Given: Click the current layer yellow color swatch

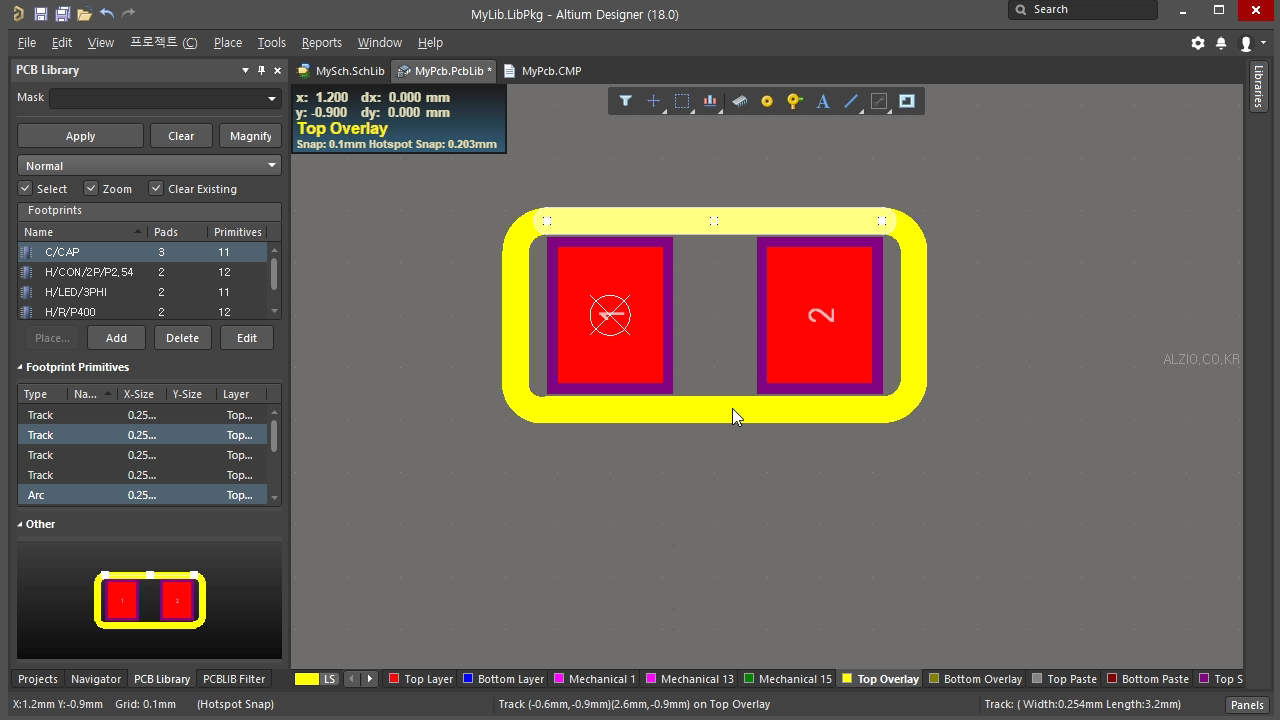Looking at the screenshot, I should pyautogui.click(x=307, y=679).
